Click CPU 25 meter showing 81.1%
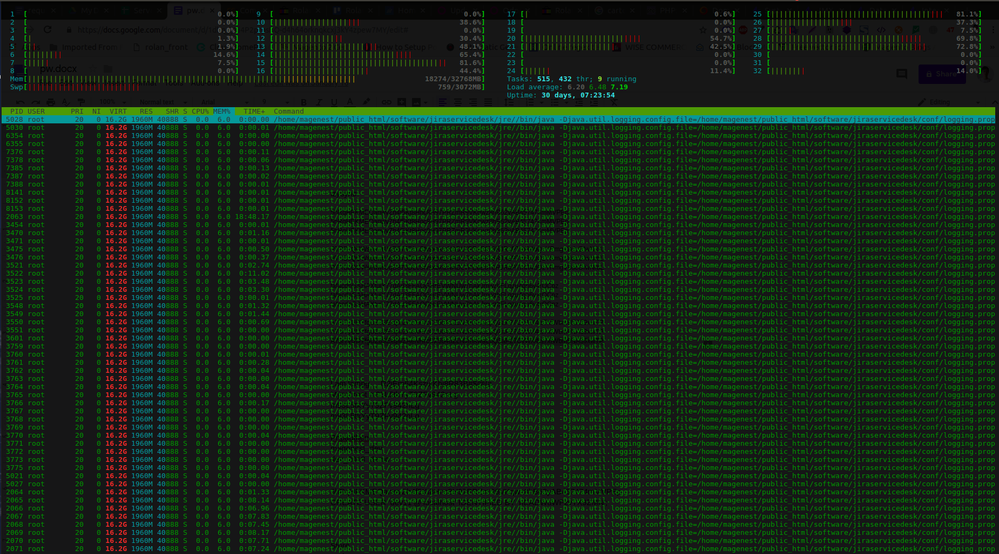This screenshot has width=999, height=554. point(867,14)
